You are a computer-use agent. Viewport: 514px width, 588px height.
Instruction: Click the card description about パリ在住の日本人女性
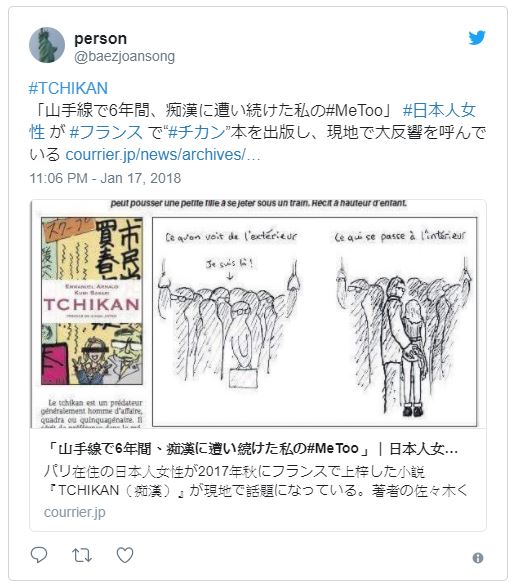click(x=255, y=481)
